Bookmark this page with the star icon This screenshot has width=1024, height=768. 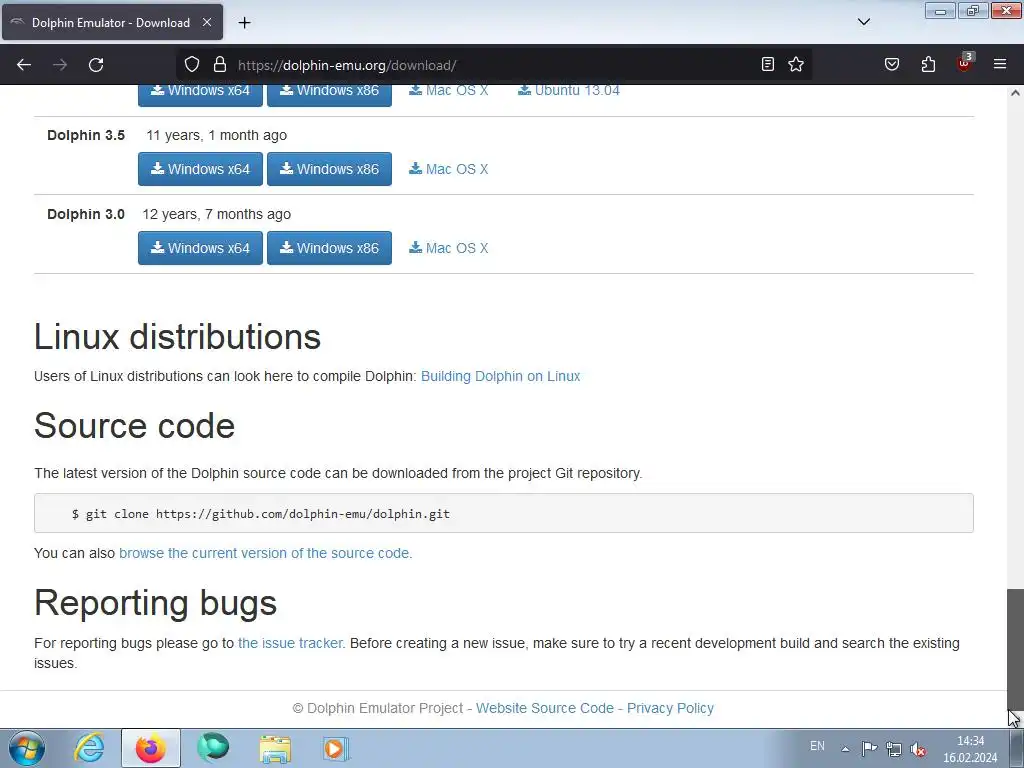point(796,64)
